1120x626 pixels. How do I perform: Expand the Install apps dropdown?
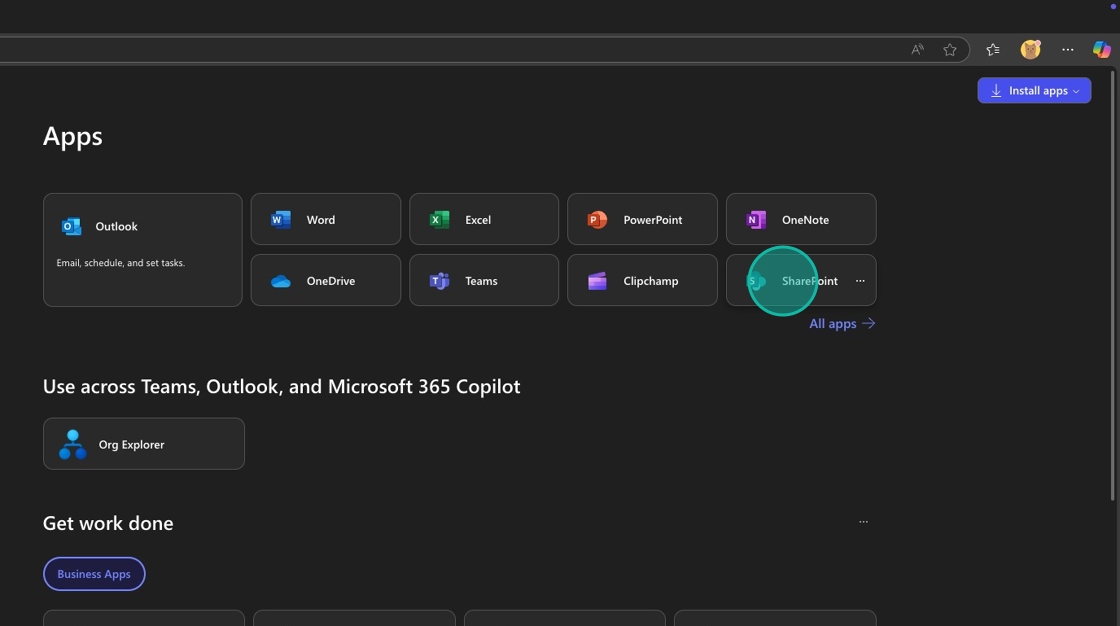pyautogui.click(x=1034, y=91)
